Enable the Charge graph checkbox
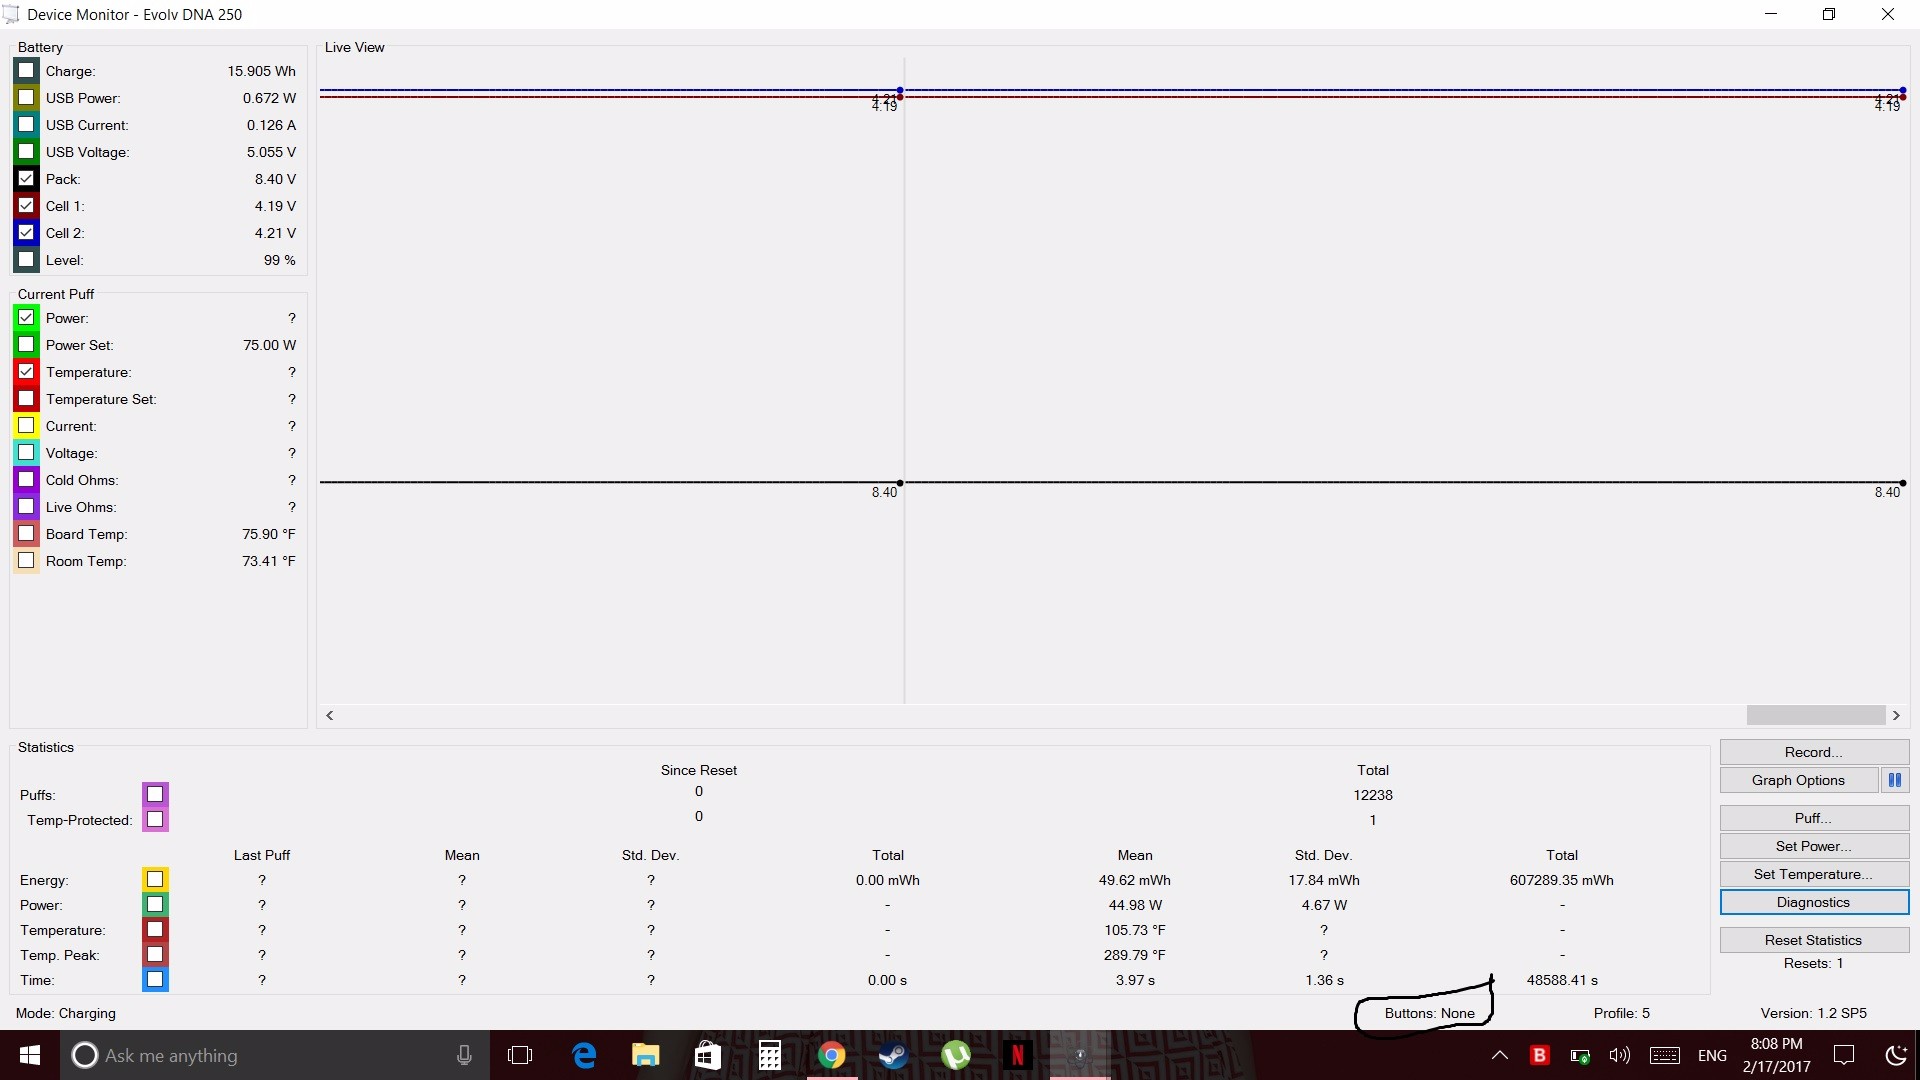Screen dimensions: 1920x1080 click(x=27, y=71)
